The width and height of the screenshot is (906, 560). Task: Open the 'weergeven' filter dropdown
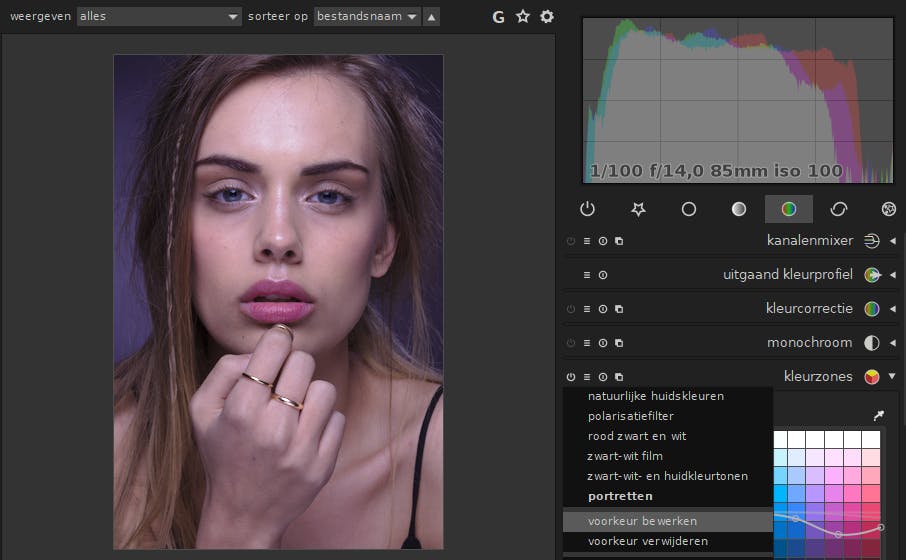(159, 17)
